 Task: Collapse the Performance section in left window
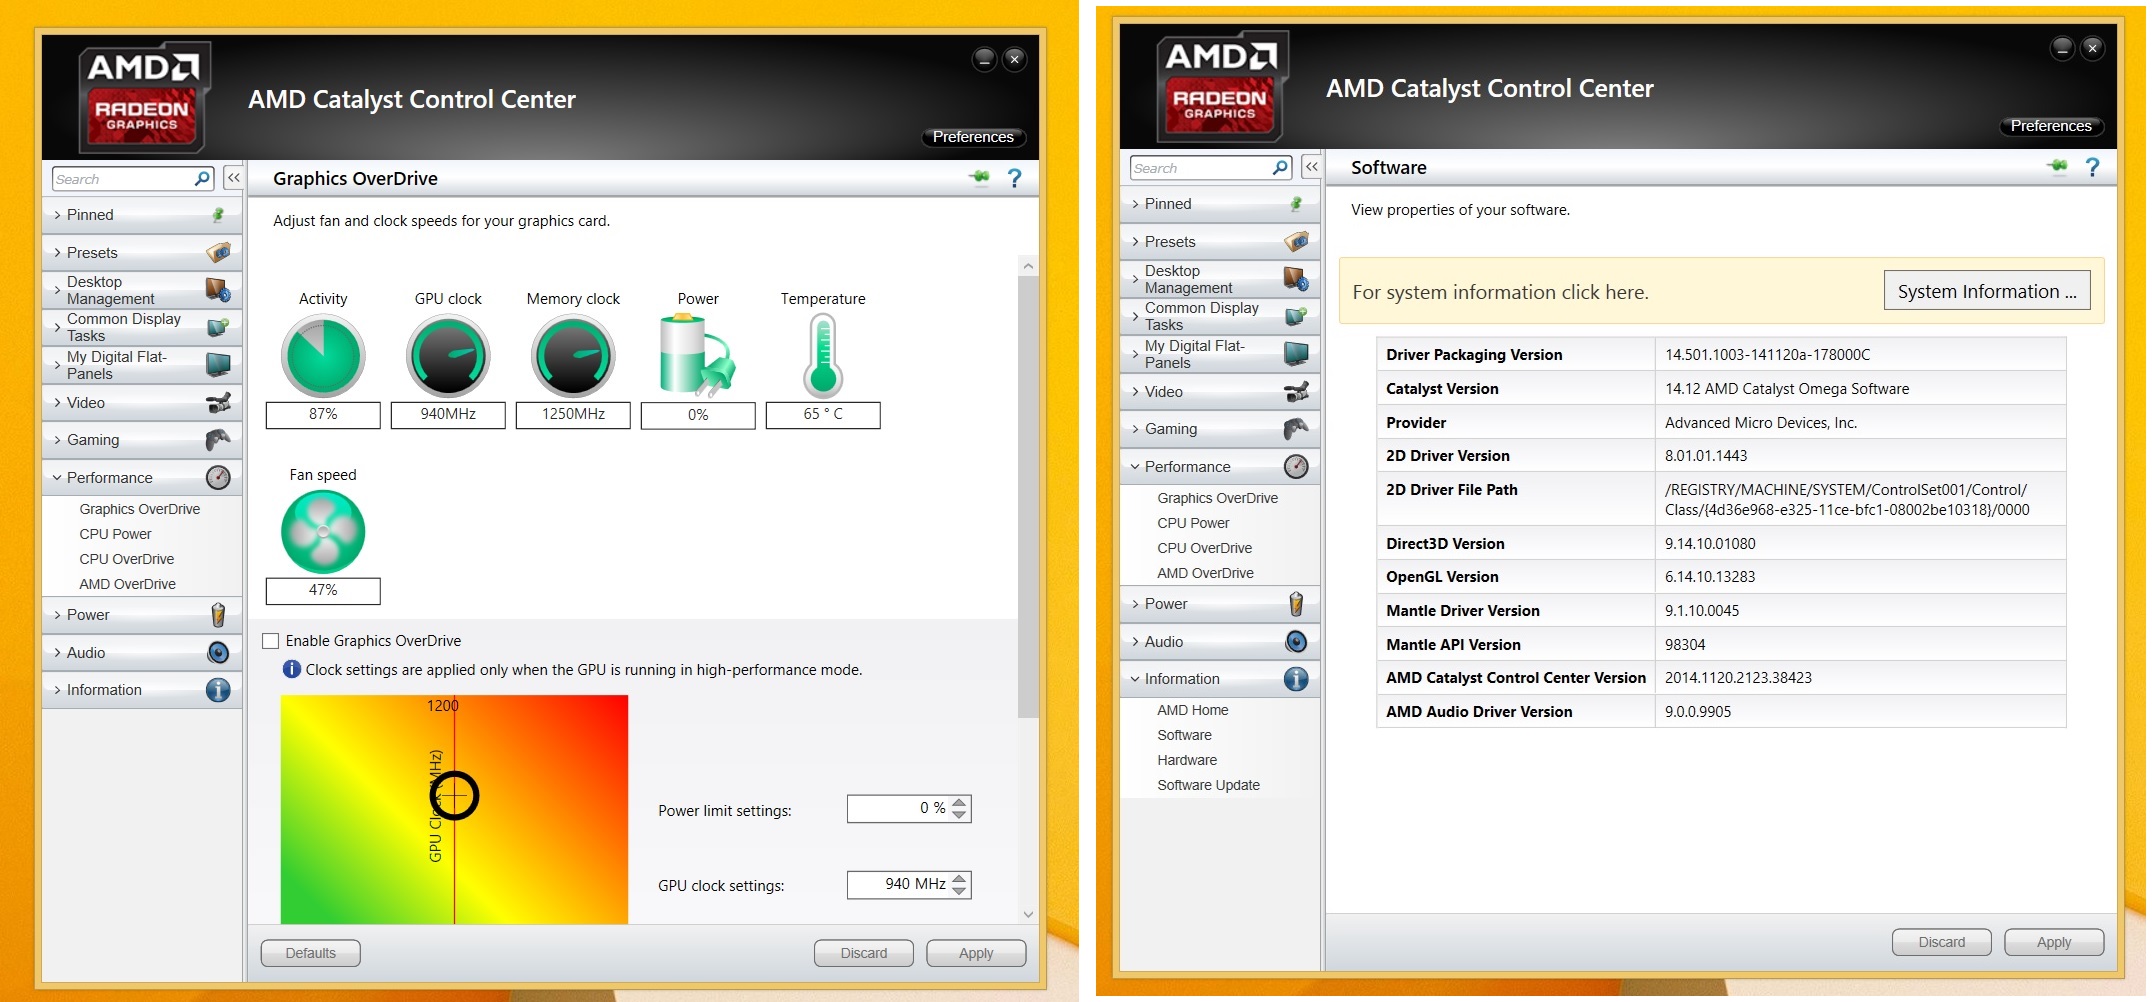click(x=141, y=478)
